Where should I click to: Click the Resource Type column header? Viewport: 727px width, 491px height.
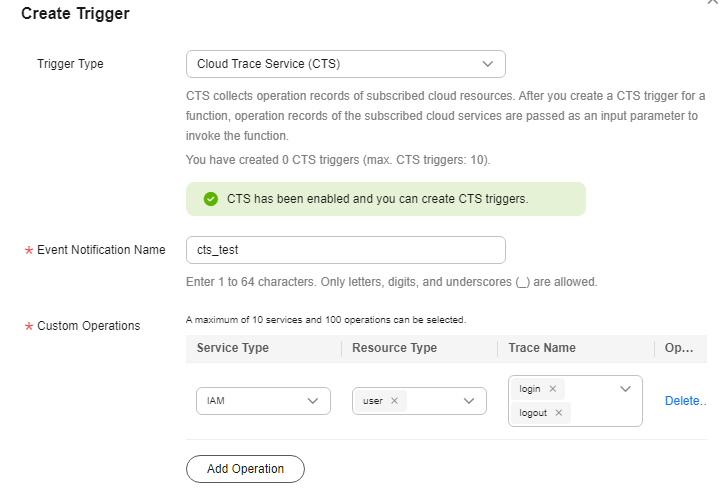(394, 348)
